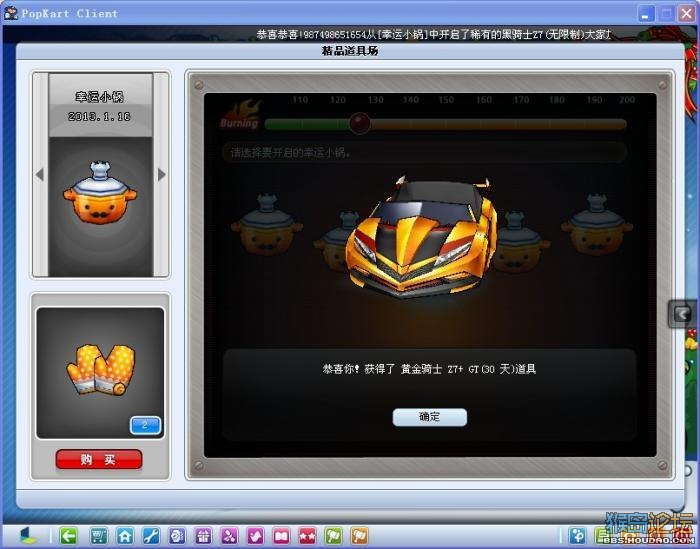700x549 pixels.
Task: Click the magenta bird icon in bottom bar
Action: pyautogui.click(x=255, y=536)
